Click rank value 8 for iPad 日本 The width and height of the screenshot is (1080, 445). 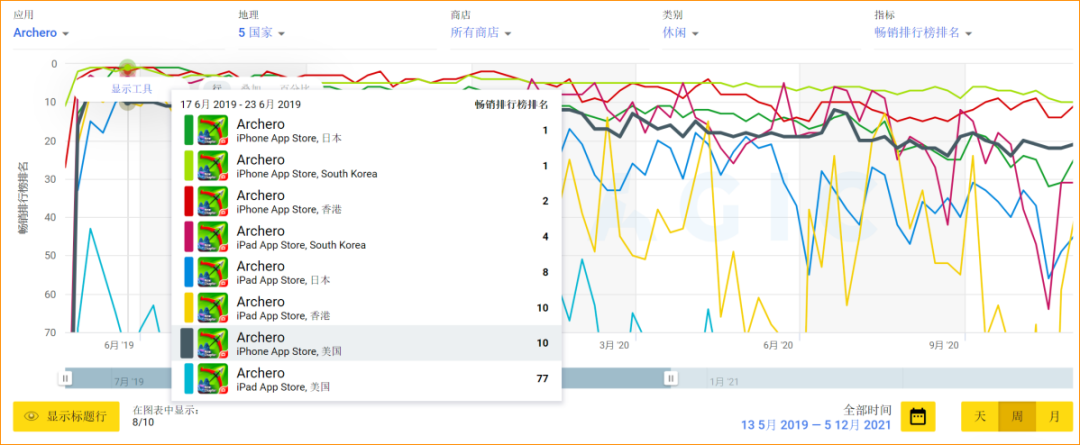[546, 272]
